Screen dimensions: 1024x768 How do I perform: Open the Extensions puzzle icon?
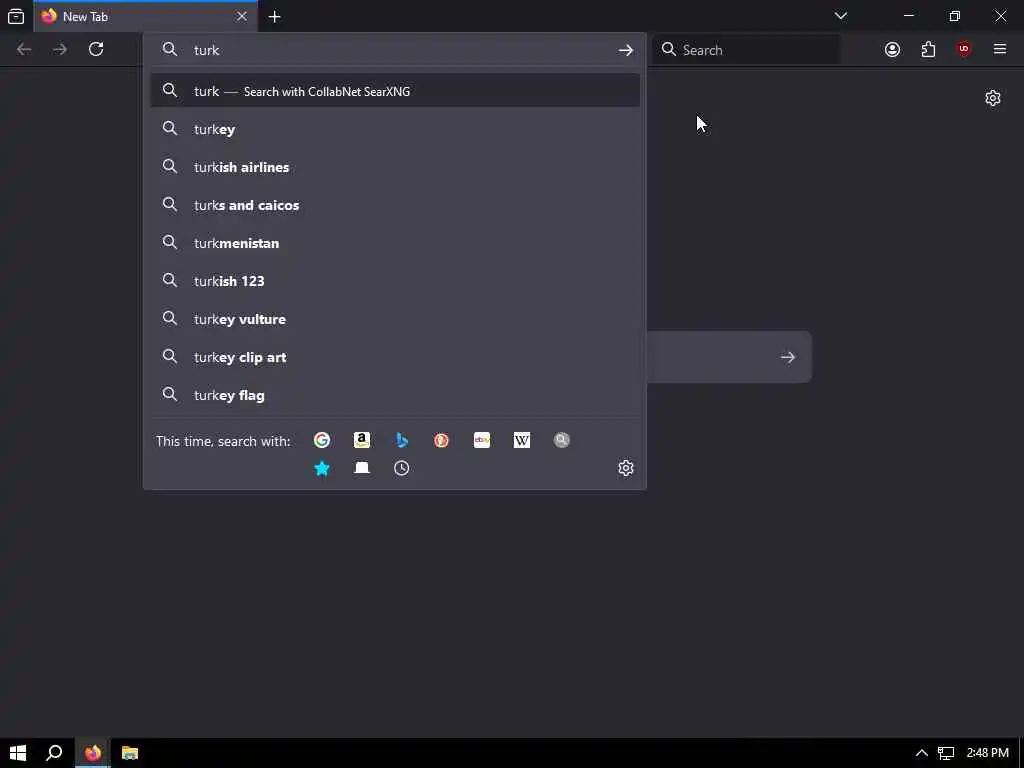(928, 50)
